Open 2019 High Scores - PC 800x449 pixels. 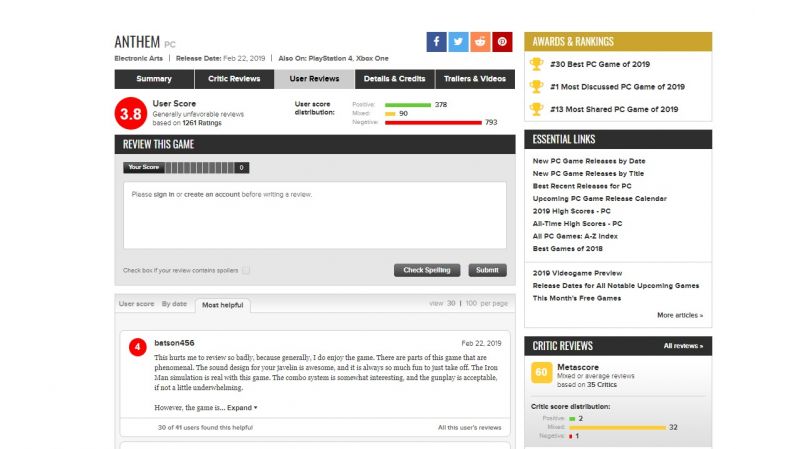click(571, 211)
